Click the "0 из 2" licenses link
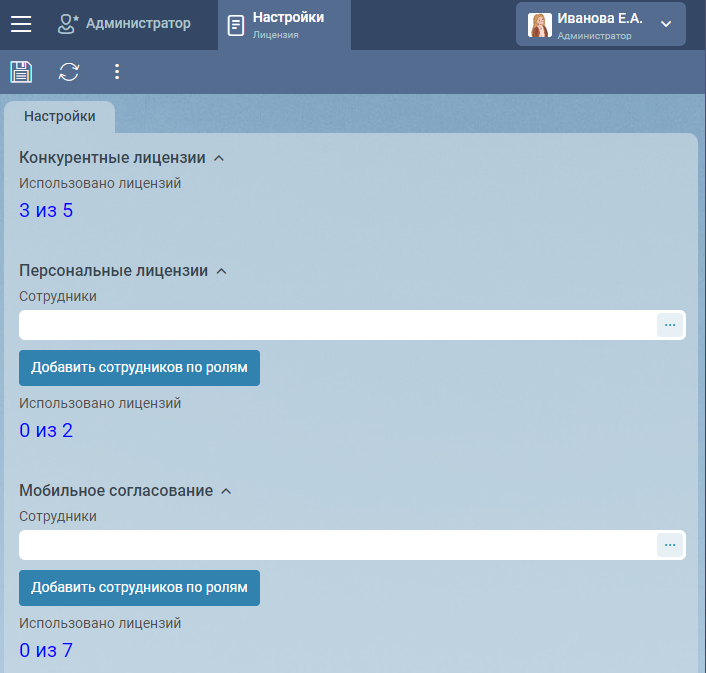This screenshot has width=706, height=673. coord(46,431)
